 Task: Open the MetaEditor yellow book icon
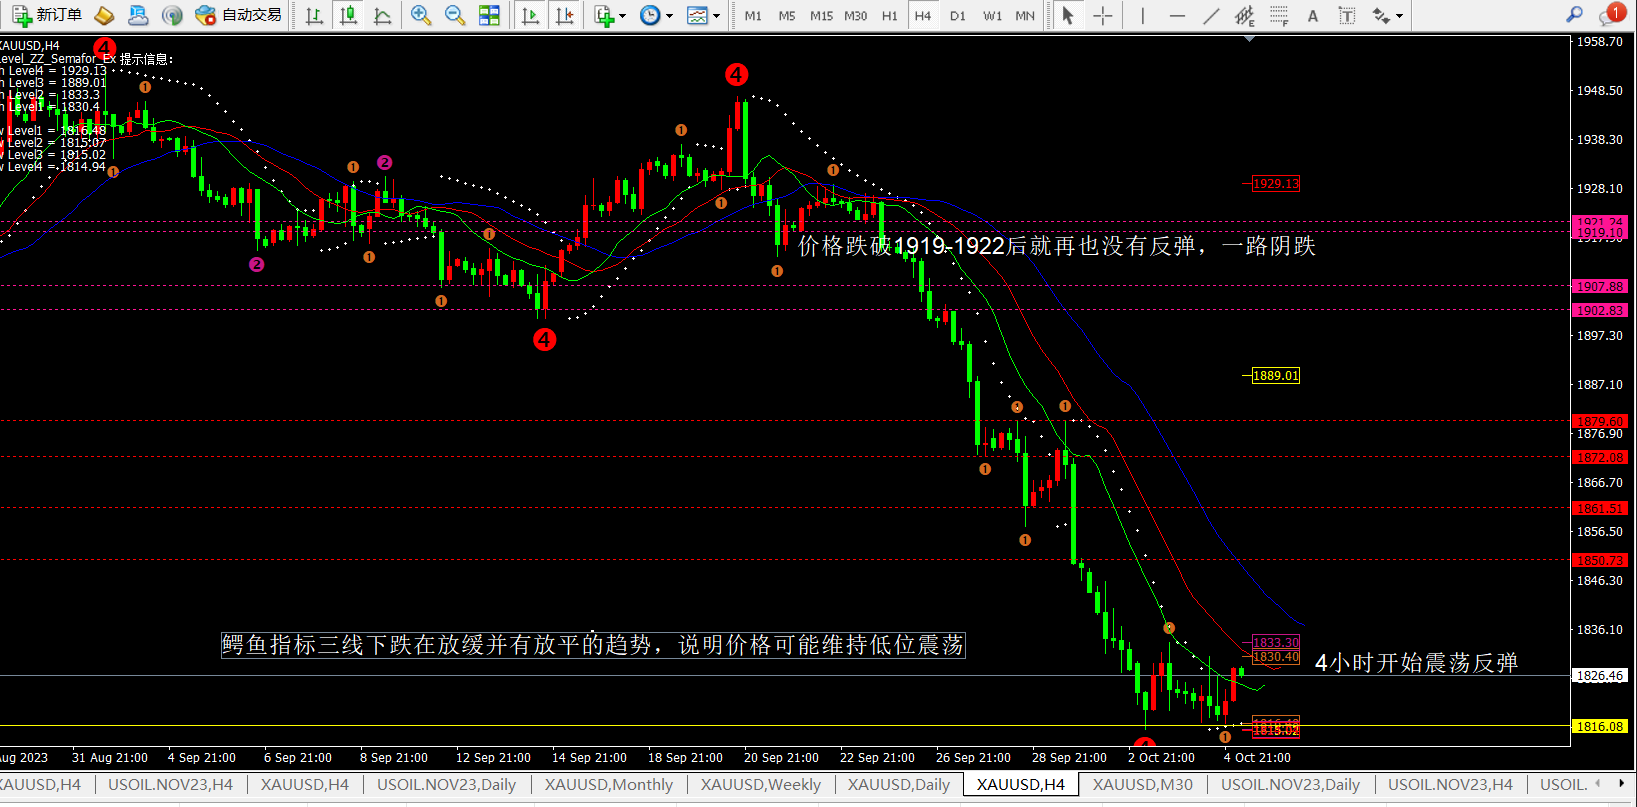(104, 15)
